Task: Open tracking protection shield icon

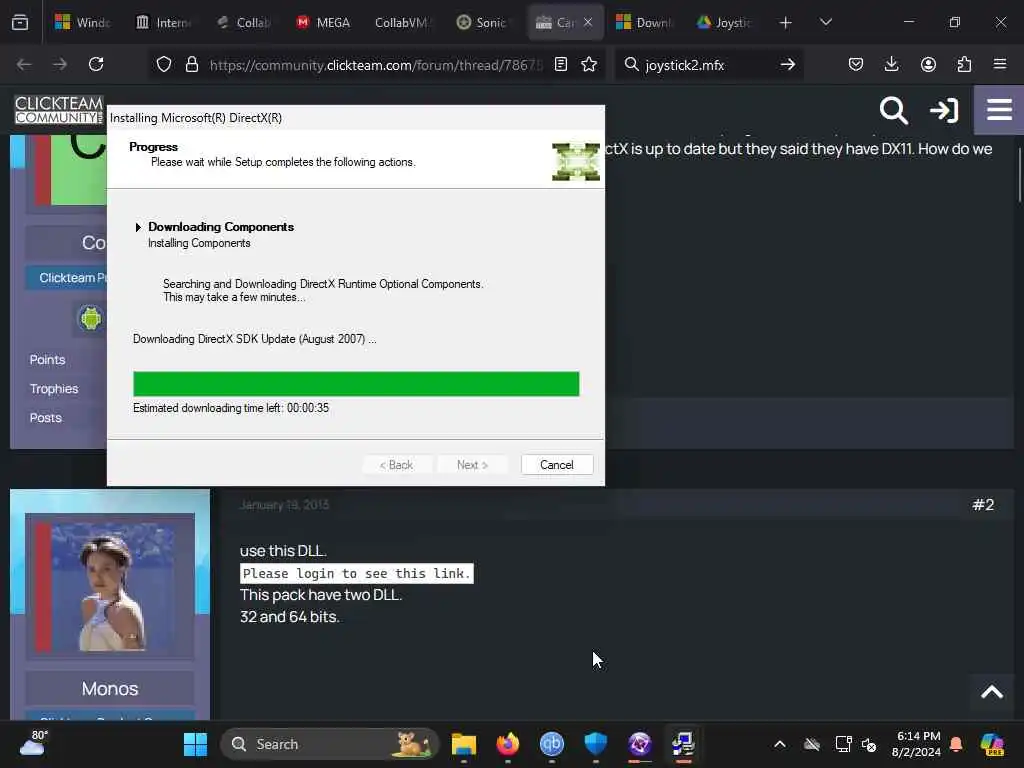Action: pos(164,65)
